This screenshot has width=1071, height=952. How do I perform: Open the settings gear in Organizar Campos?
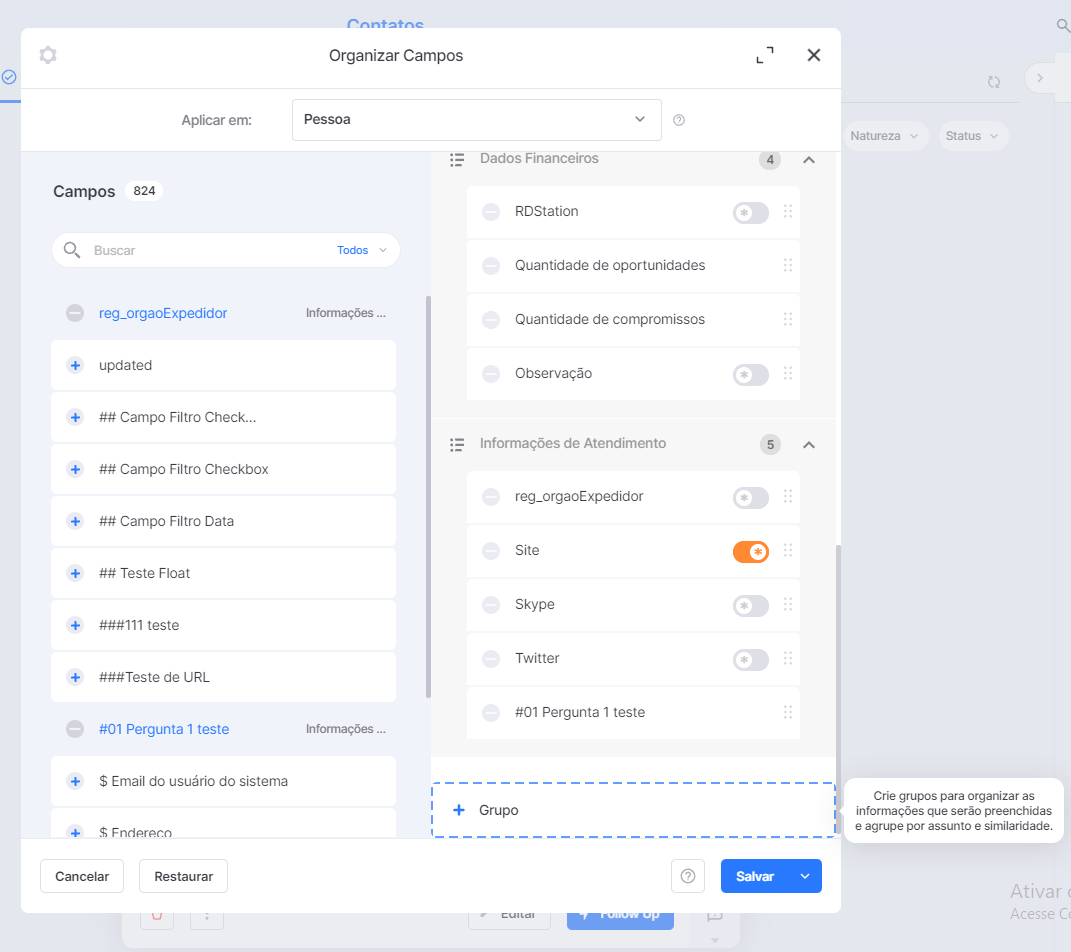click(48, 55)
